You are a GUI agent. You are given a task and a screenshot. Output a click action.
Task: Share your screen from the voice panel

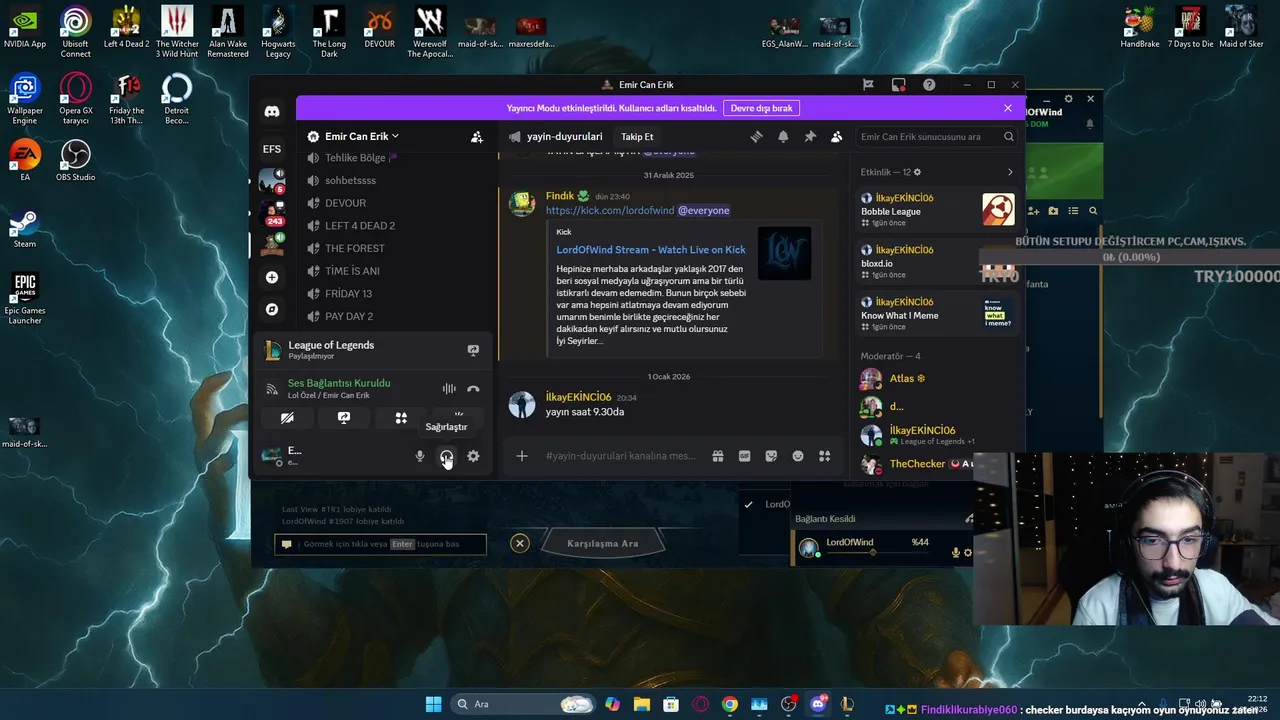(x=344, y=418)
